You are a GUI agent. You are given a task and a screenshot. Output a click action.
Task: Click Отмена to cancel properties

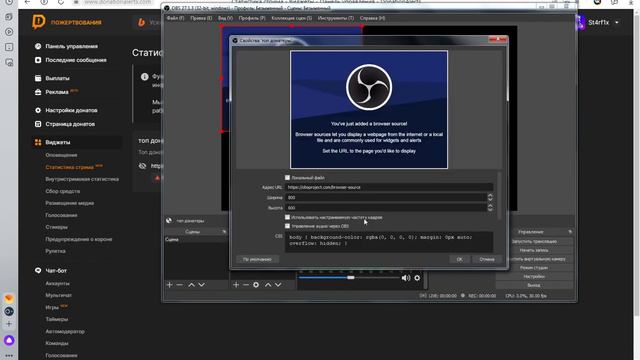487,259
